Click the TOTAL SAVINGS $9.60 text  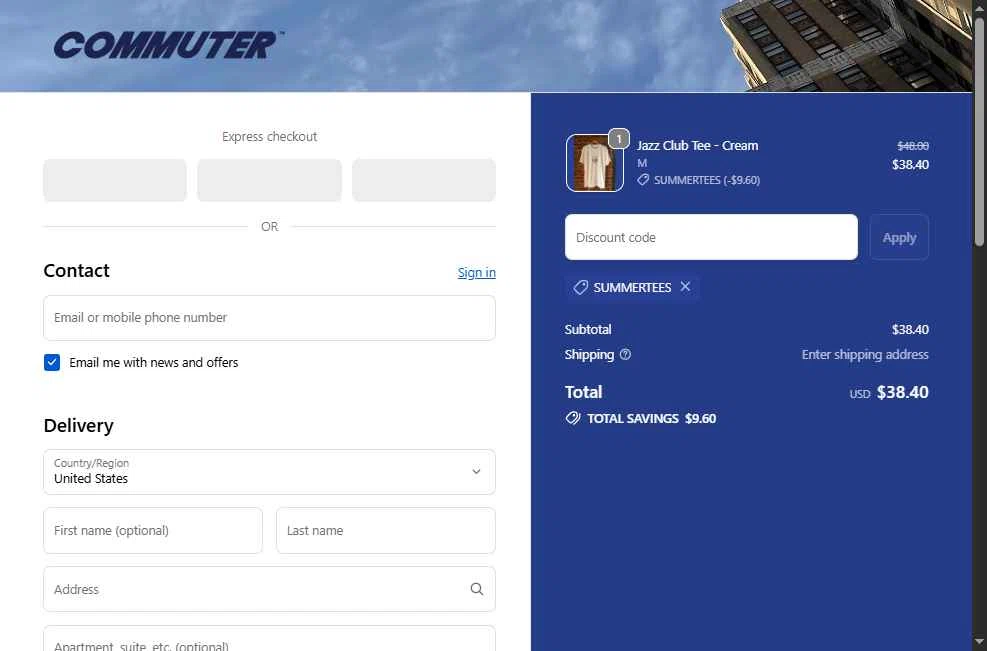[651, 419]
